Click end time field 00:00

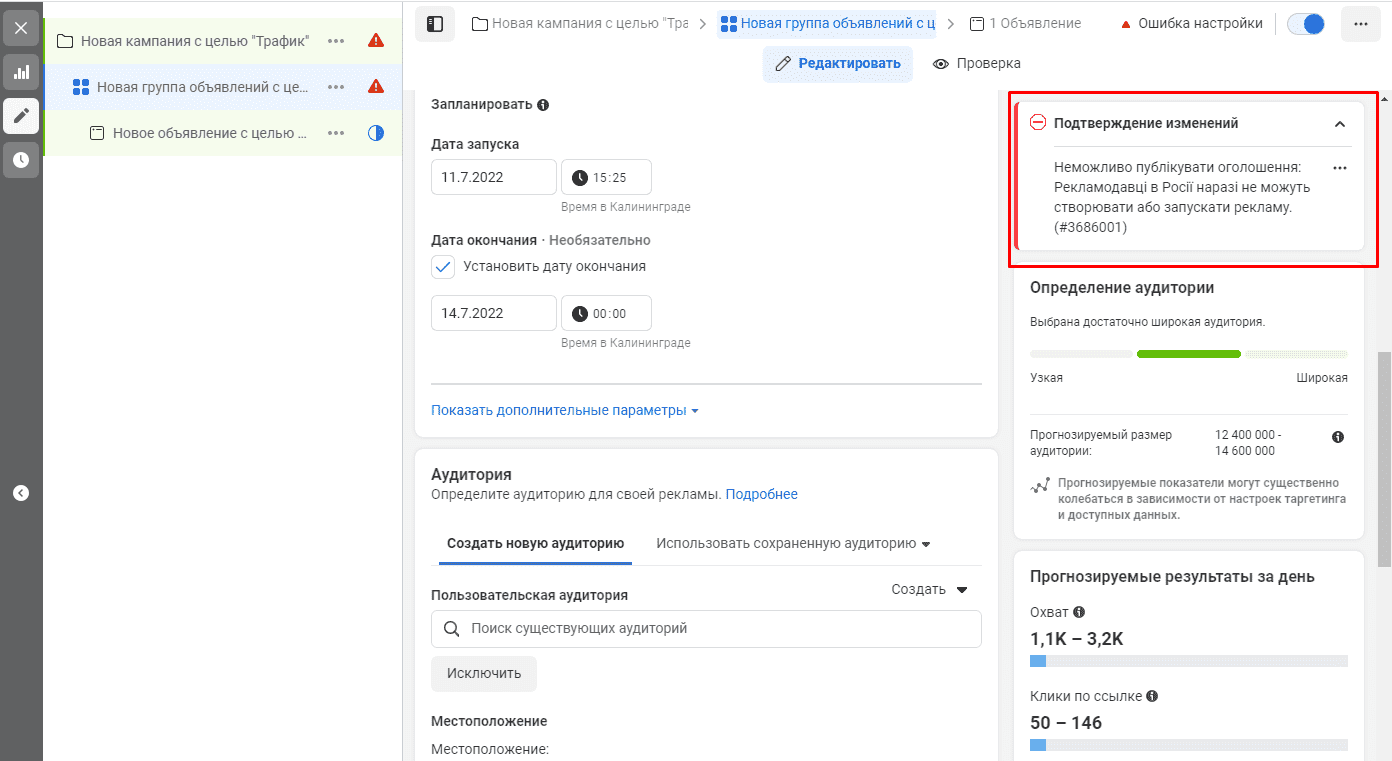pyautogui.click(x=606, y=313)
